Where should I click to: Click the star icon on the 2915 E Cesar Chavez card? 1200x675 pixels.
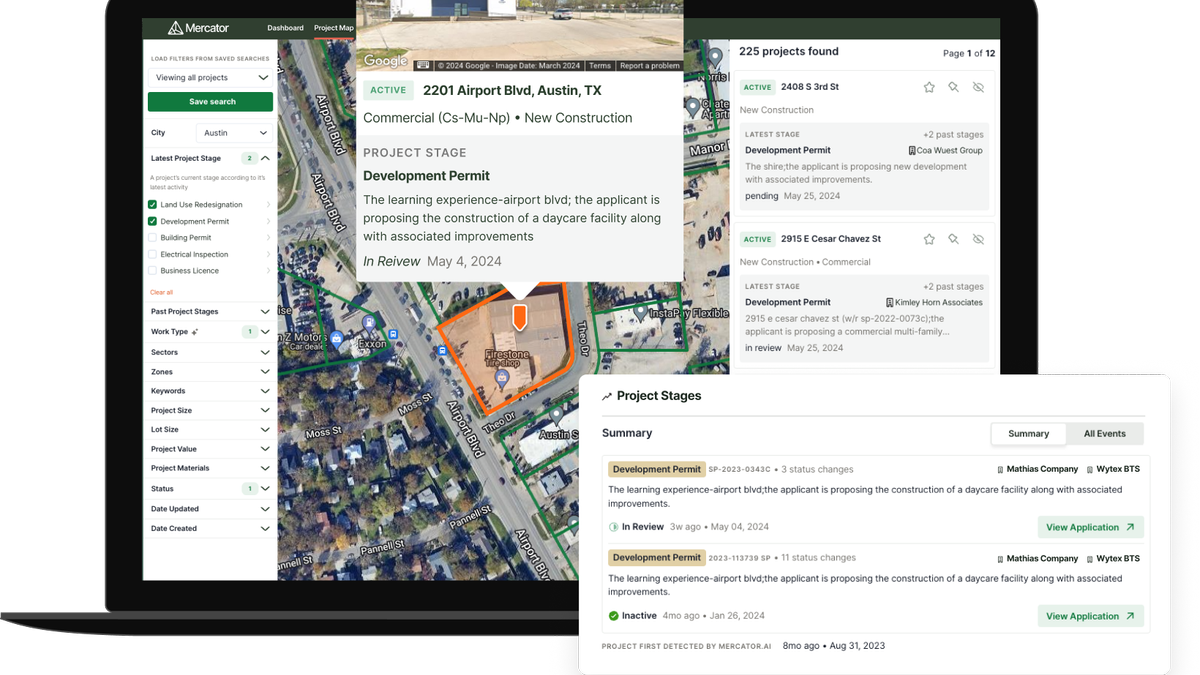coord(929,239)
